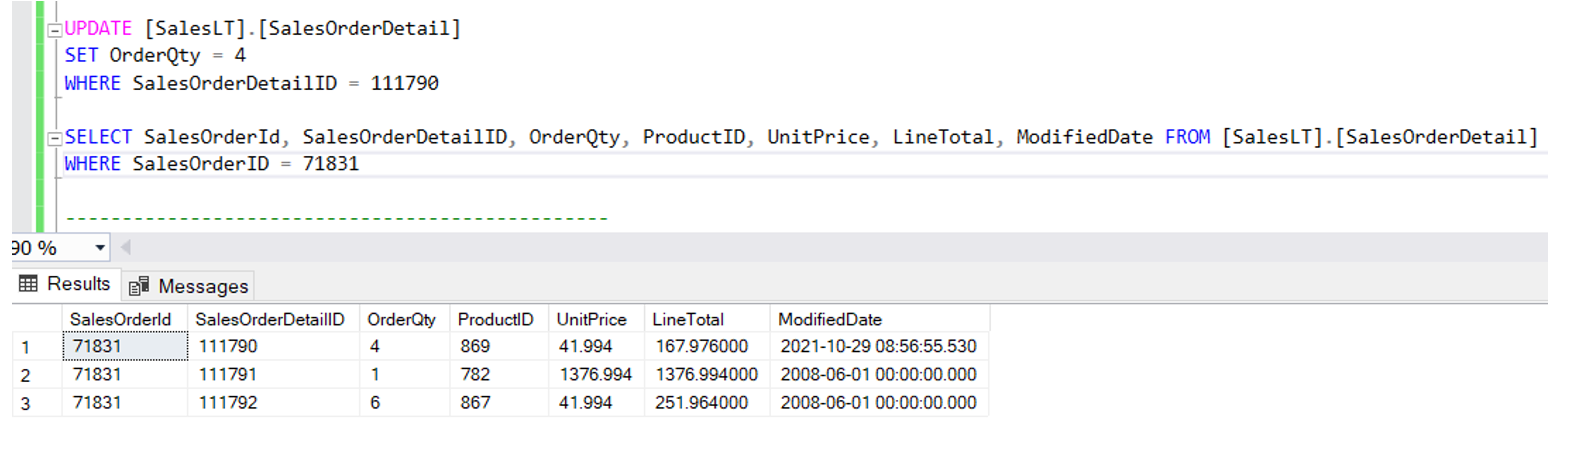Image resolution: width=1574 pixels, height=457 pixels.
Task: Click the ModifiedDate column header
Action: click(x=830, y=320)
